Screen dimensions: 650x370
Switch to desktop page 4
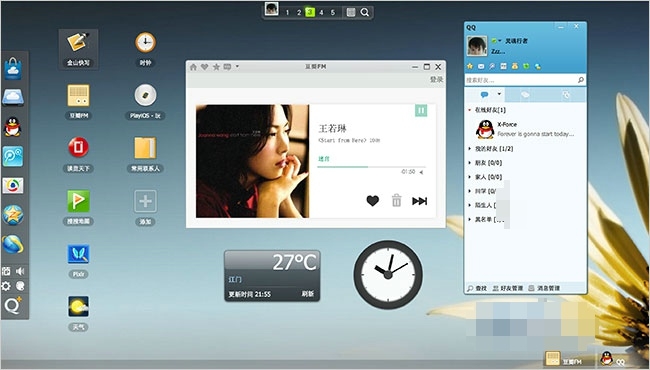point(321,12)
